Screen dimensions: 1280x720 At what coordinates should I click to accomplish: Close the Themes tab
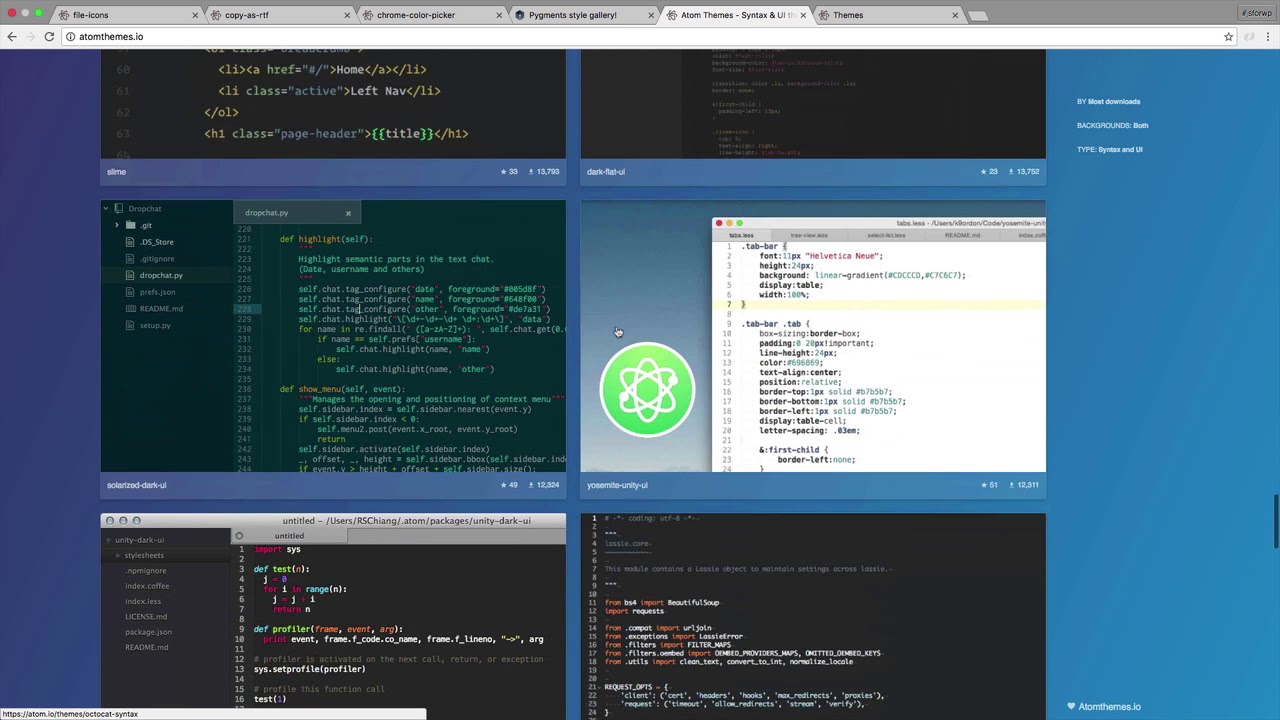955,15
